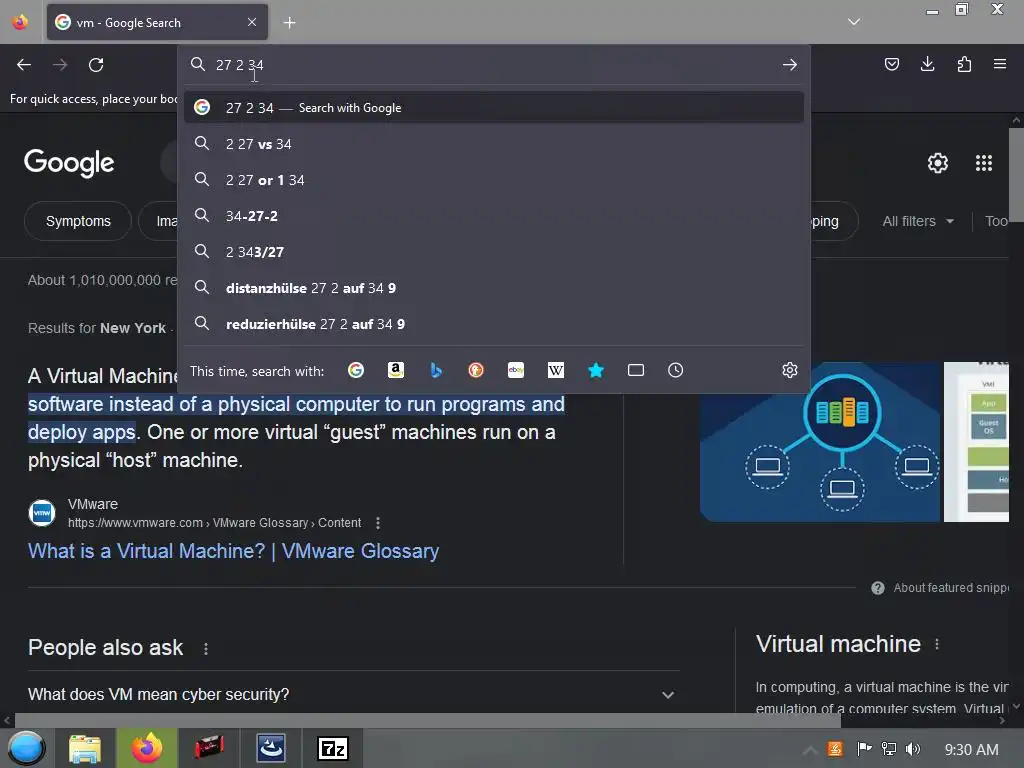Search open tabs icon
This screenshot has height=768, width=1024.
[x=635, y=370]
